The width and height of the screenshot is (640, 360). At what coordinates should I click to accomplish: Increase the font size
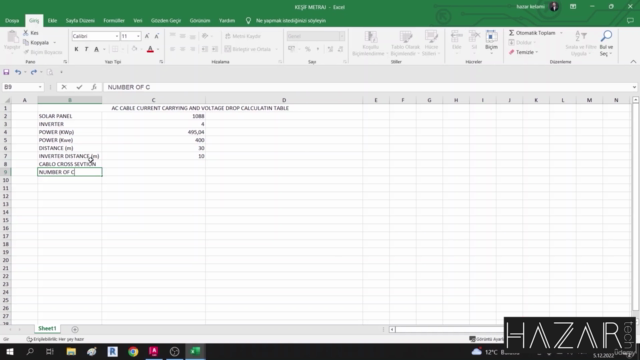(147, 36)
